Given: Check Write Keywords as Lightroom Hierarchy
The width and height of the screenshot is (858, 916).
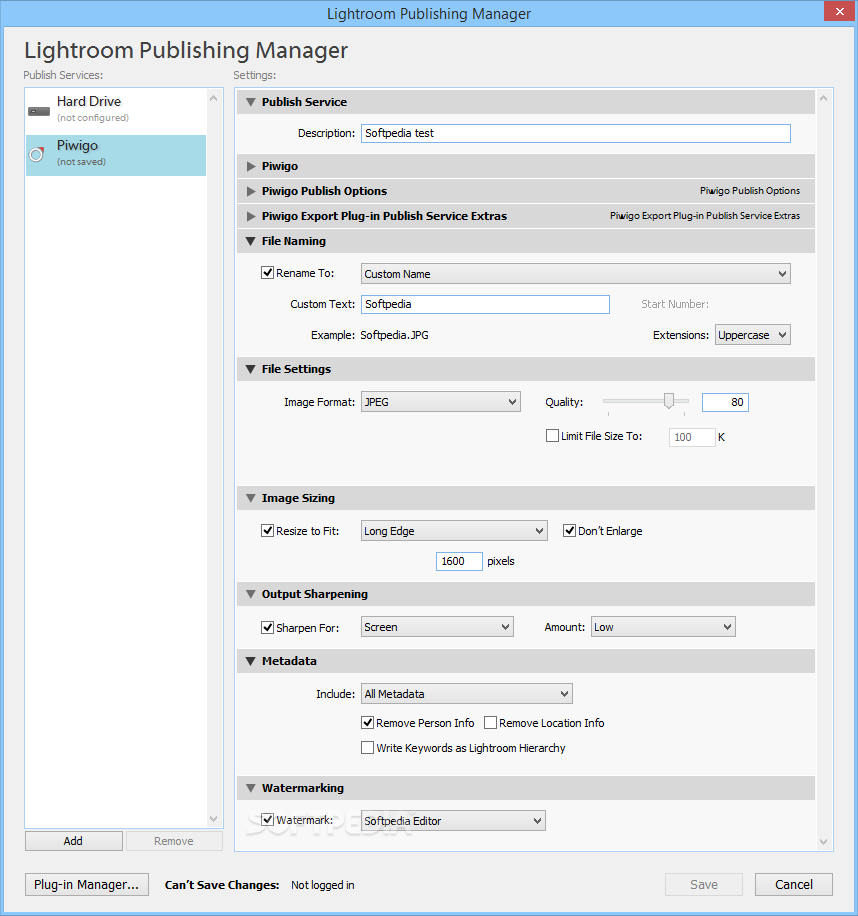Looking at the screenshot, I should (367, 748).
